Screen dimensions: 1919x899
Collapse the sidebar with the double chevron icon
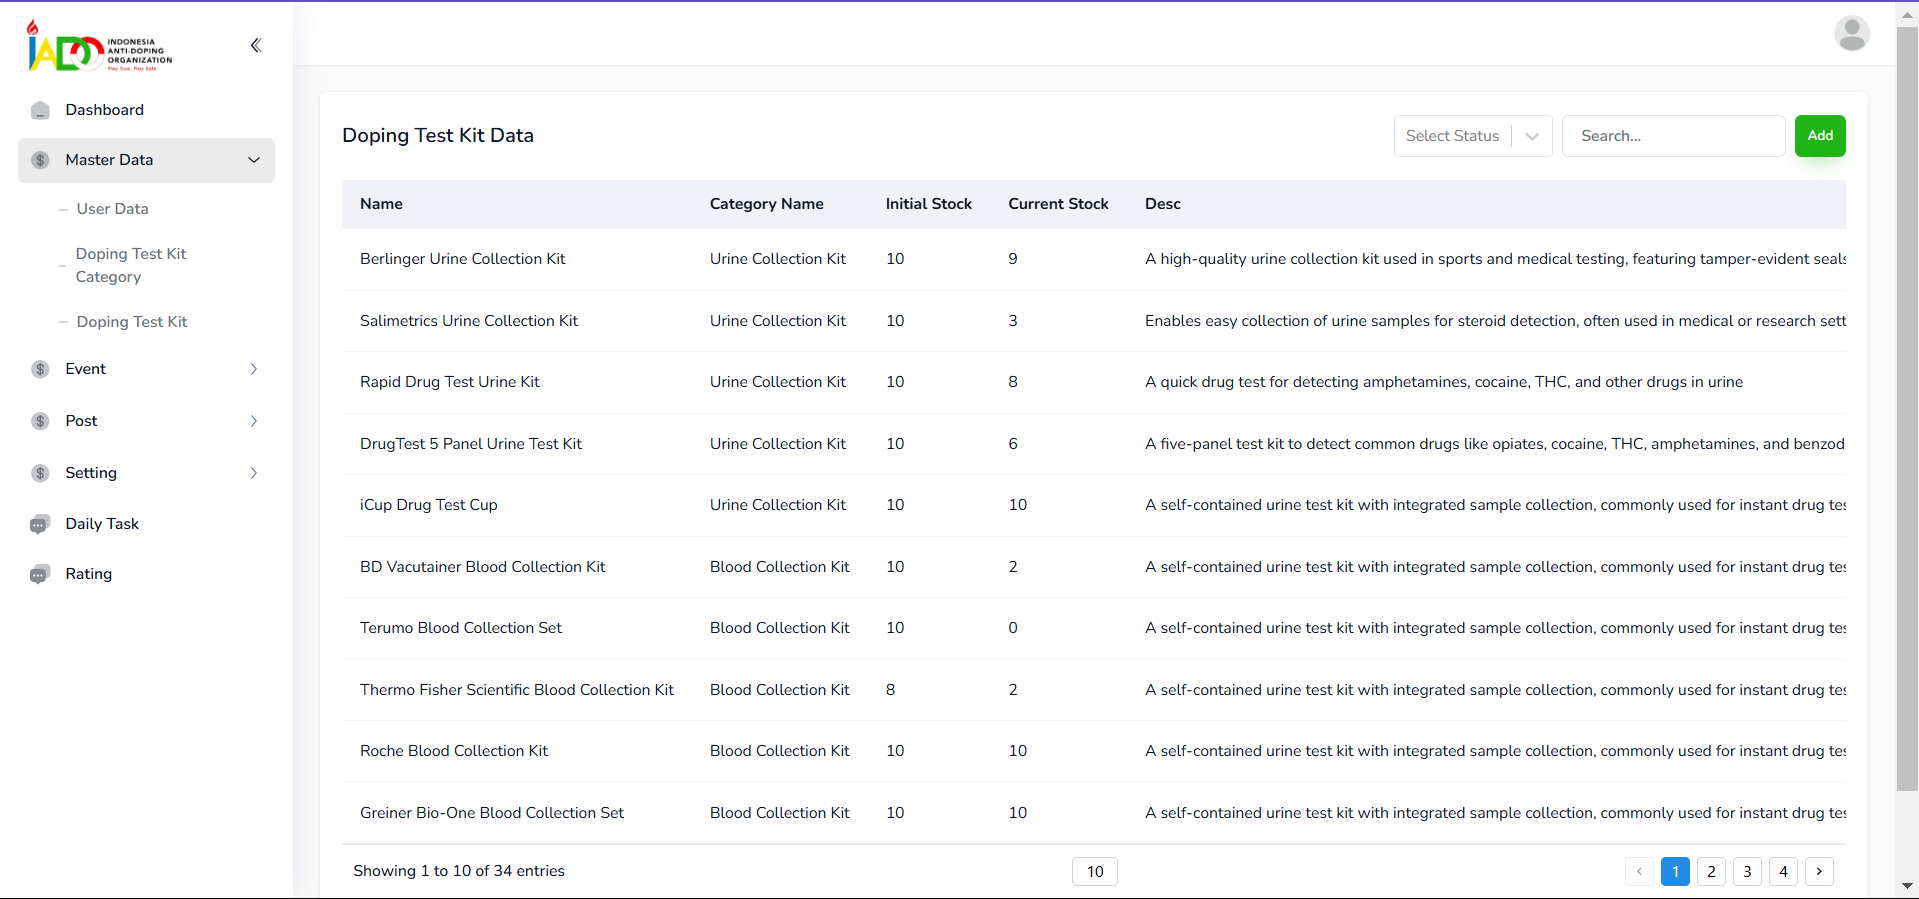tap(256, 45)
